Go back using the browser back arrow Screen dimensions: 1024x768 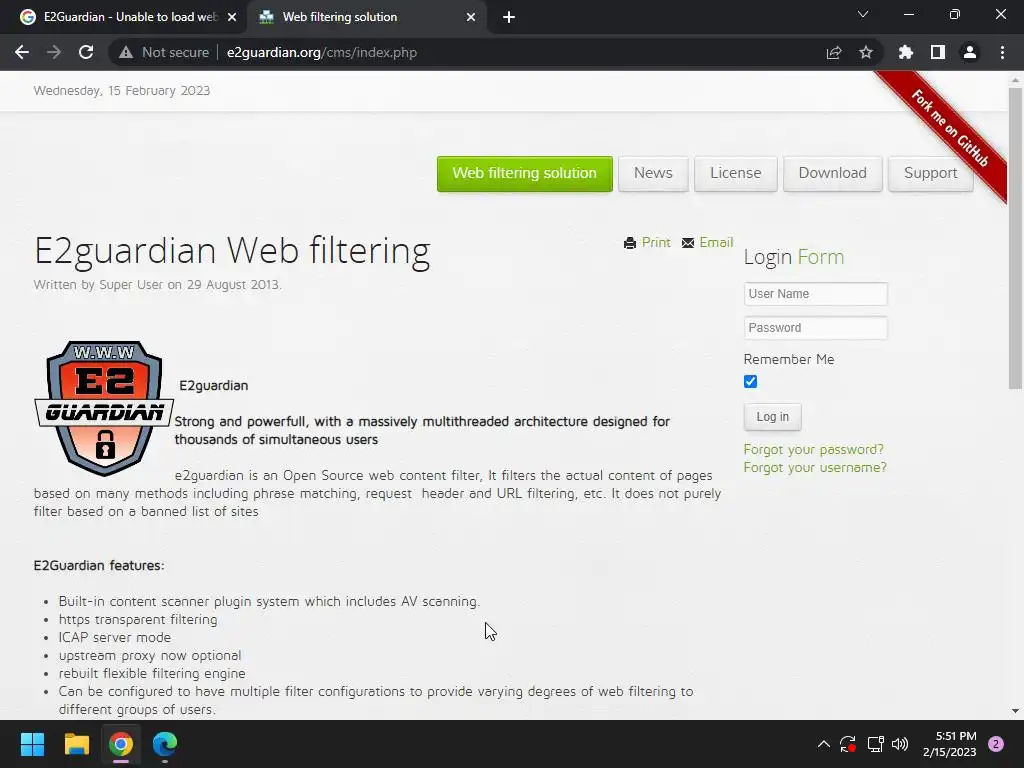click(22, 52)
